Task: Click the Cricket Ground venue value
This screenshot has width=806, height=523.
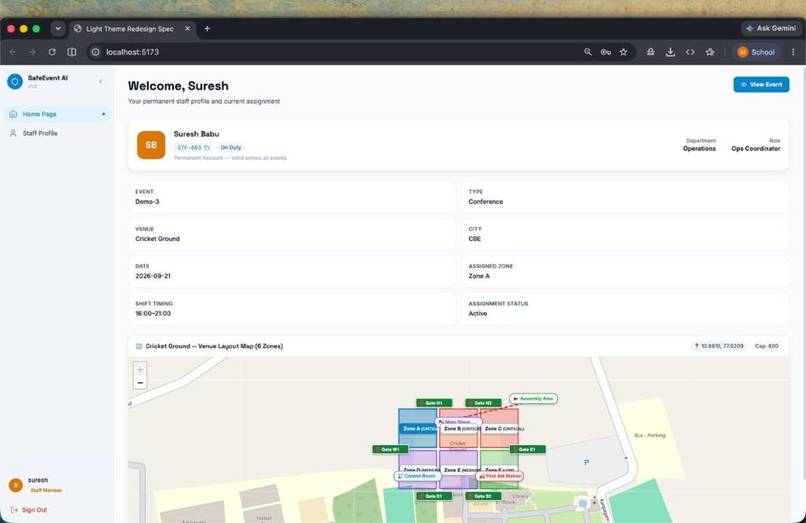Action: pos(157,239)
